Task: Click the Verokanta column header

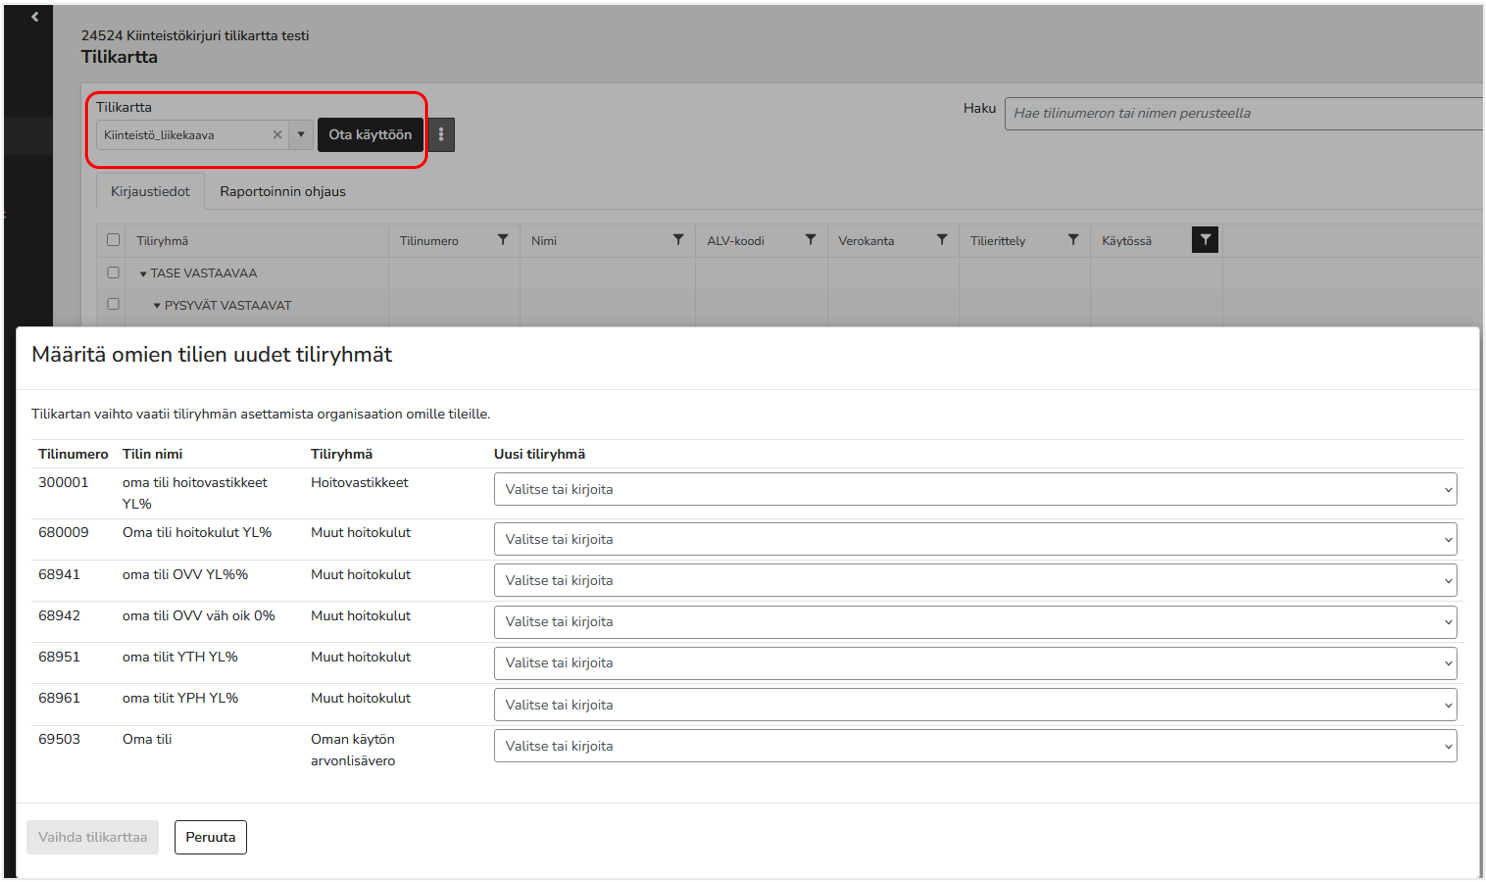Action: pos(866,241)
